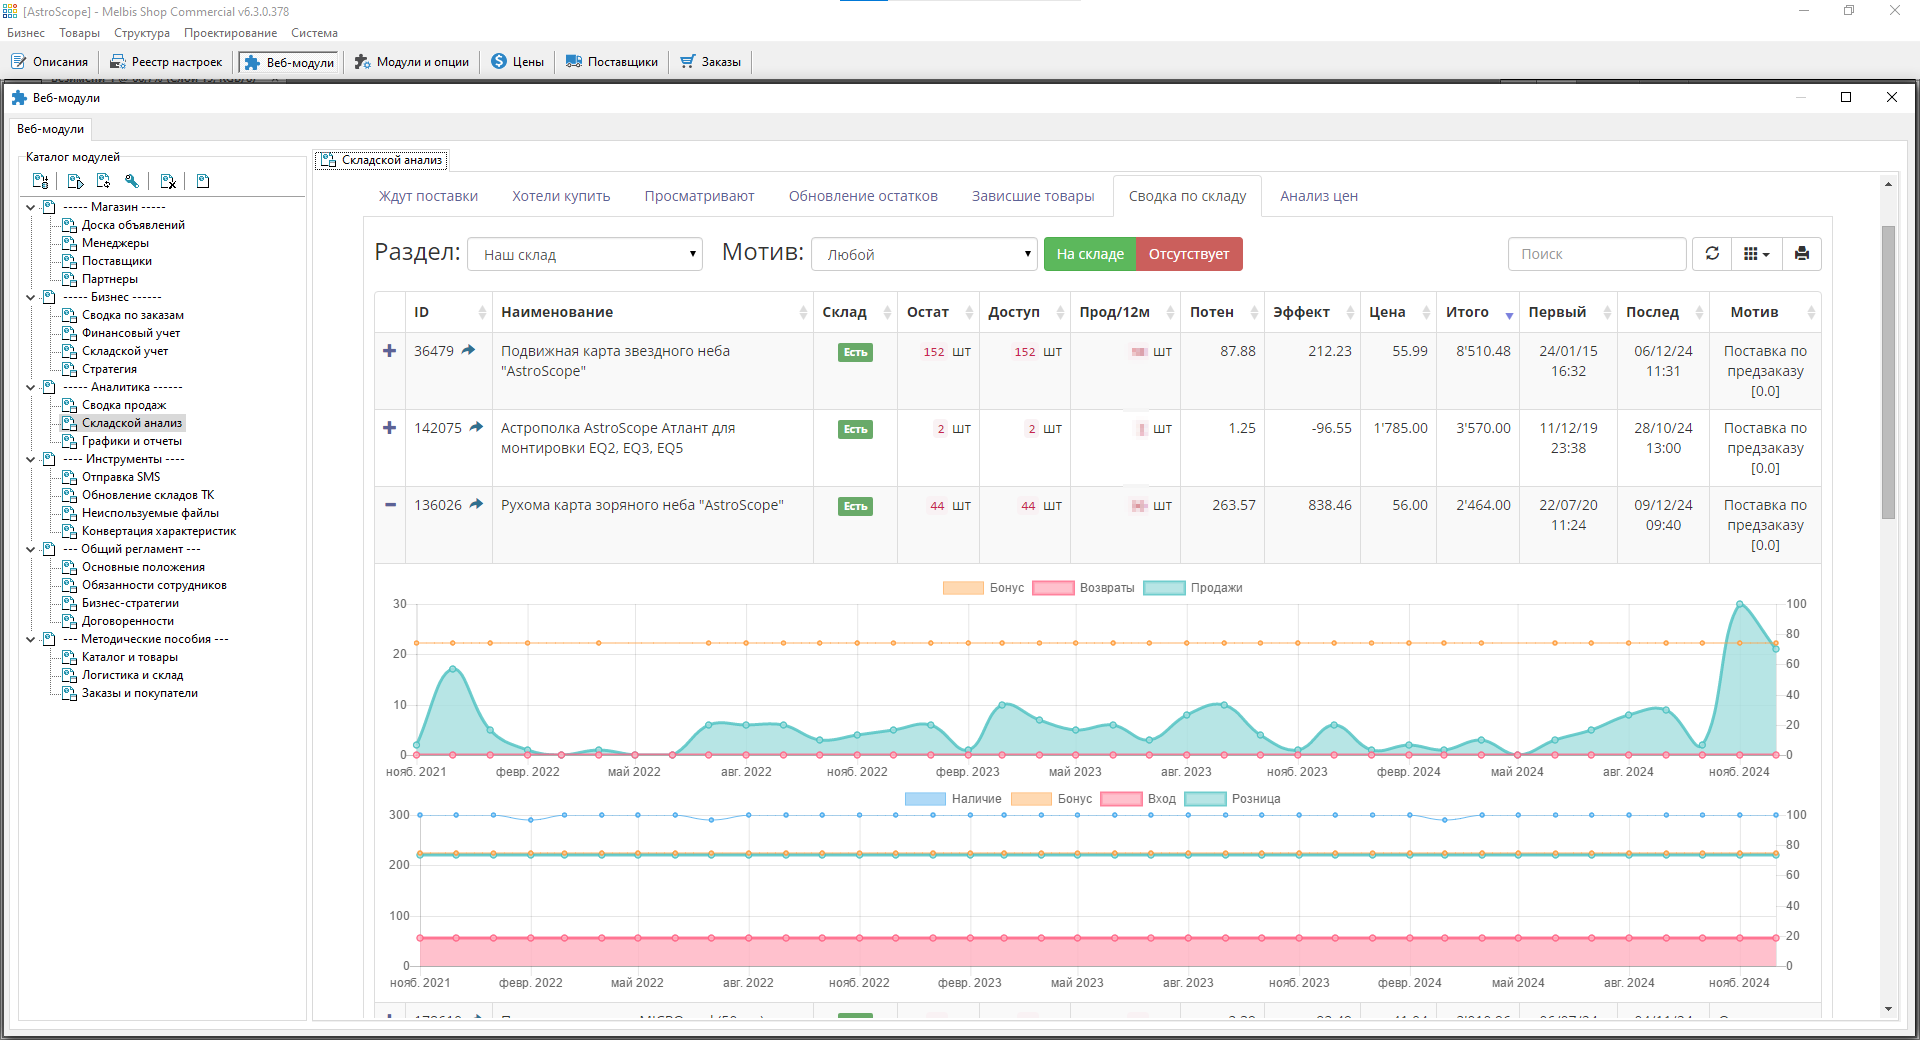Open the Описания toolbar item

pos(50,62)
